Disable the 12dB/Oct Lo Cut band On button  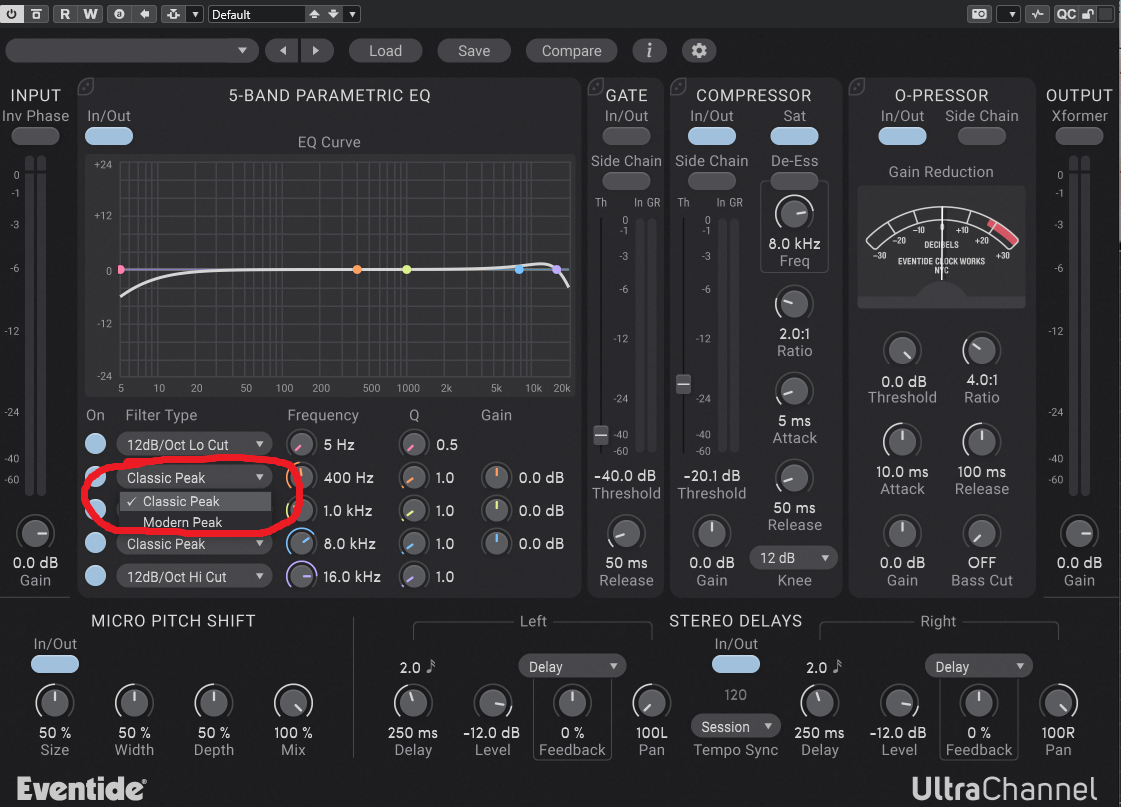click(x=95, y=444)
